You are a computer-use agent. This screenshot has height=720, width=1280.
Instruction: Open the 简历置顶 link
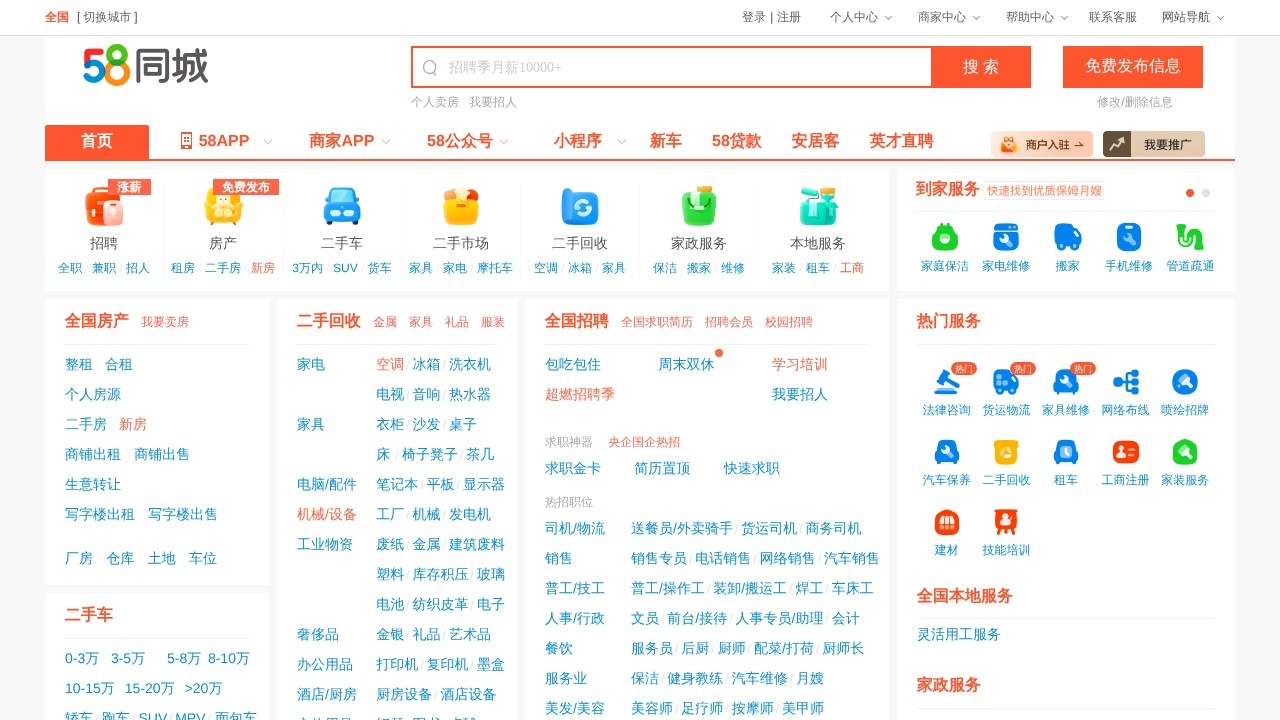tap(662, 468)
